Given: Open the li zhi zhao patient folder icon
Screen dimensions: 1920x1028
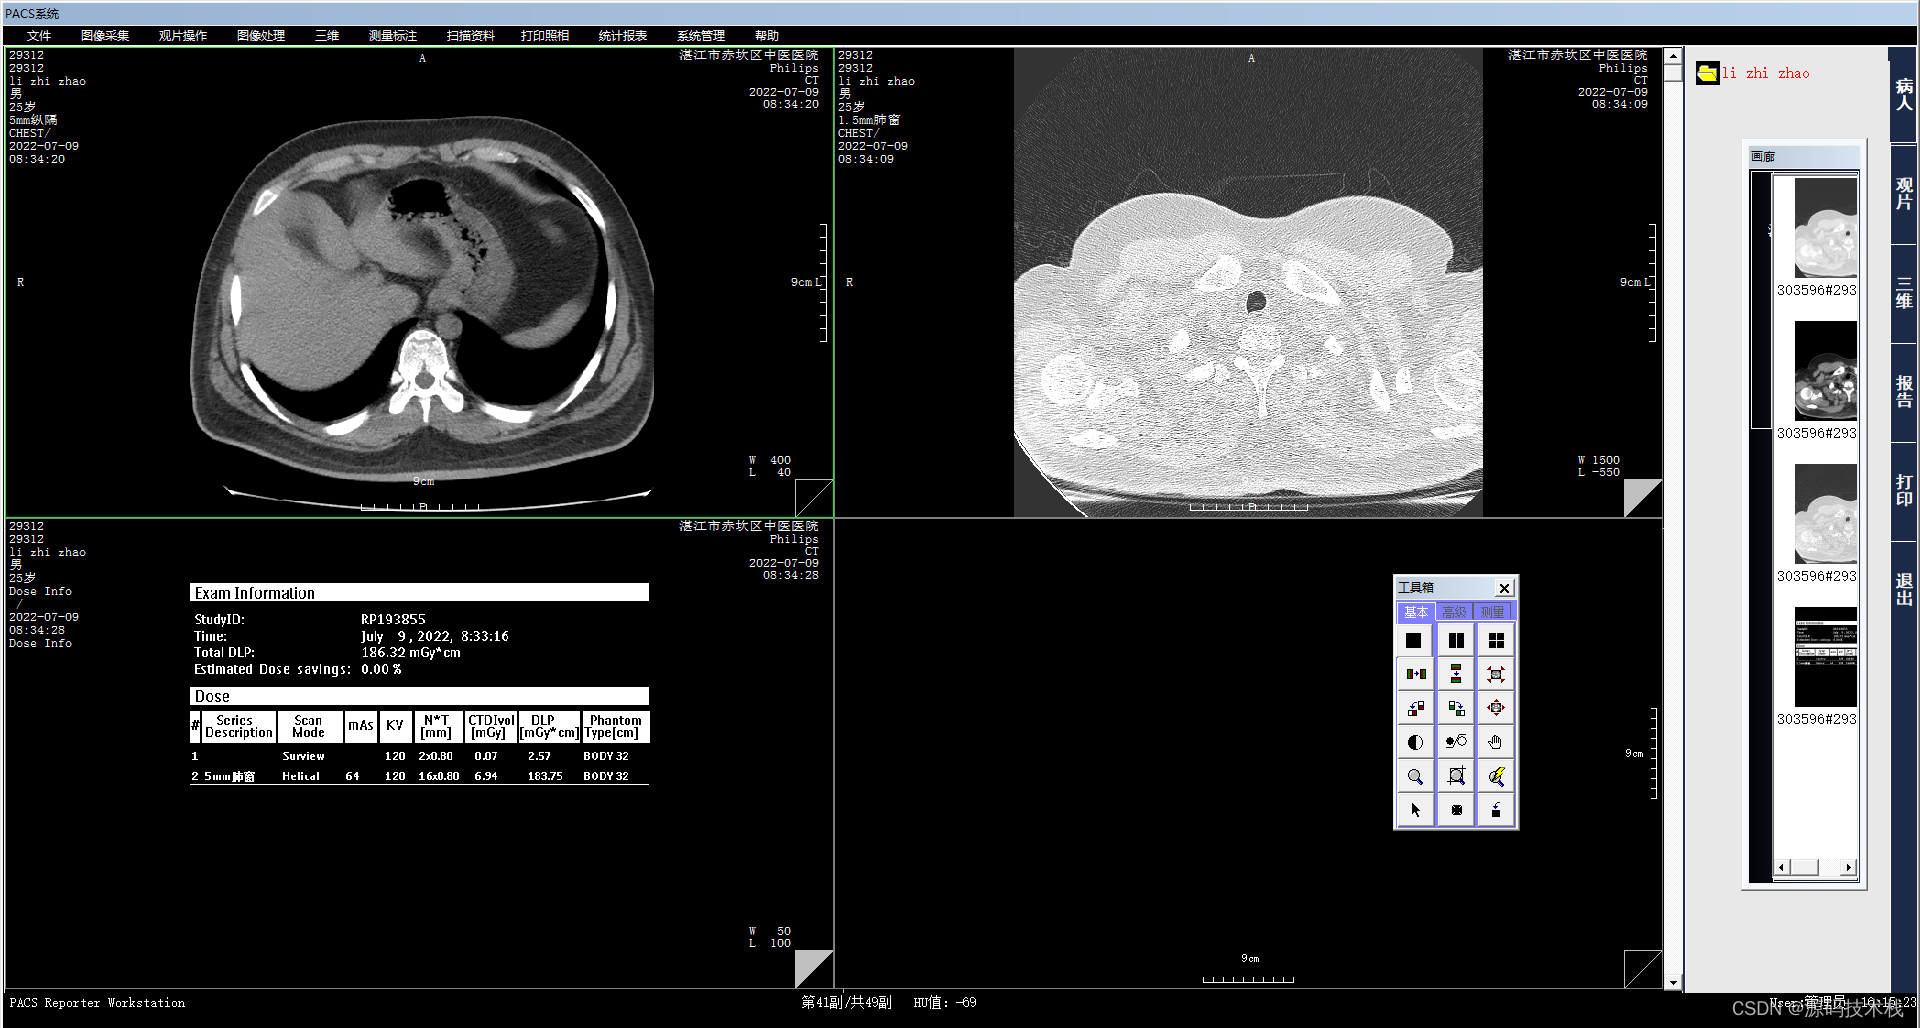Looking at the screenshot, I should tap(1707, 73).
